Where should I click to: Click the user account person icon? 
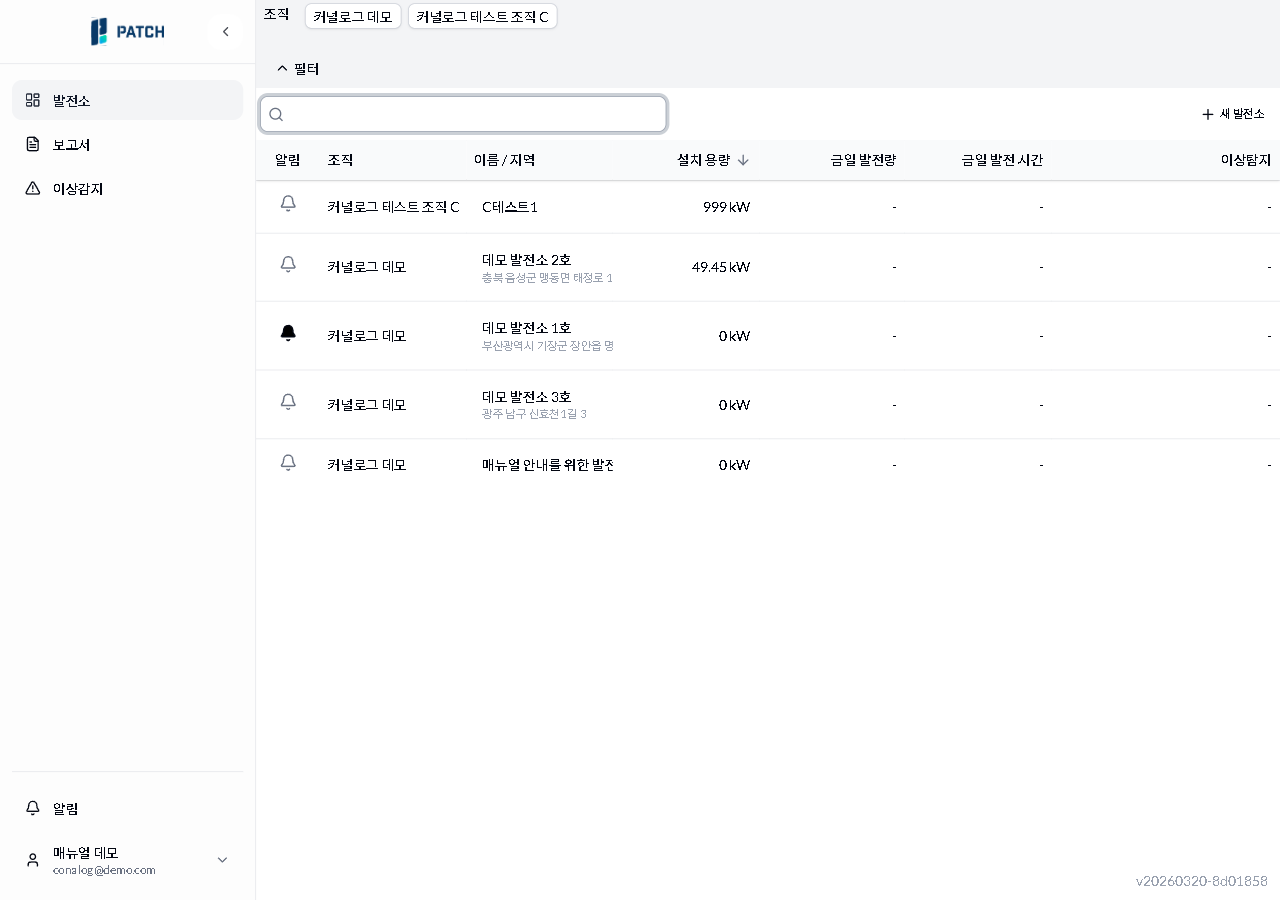pos(32,860)
